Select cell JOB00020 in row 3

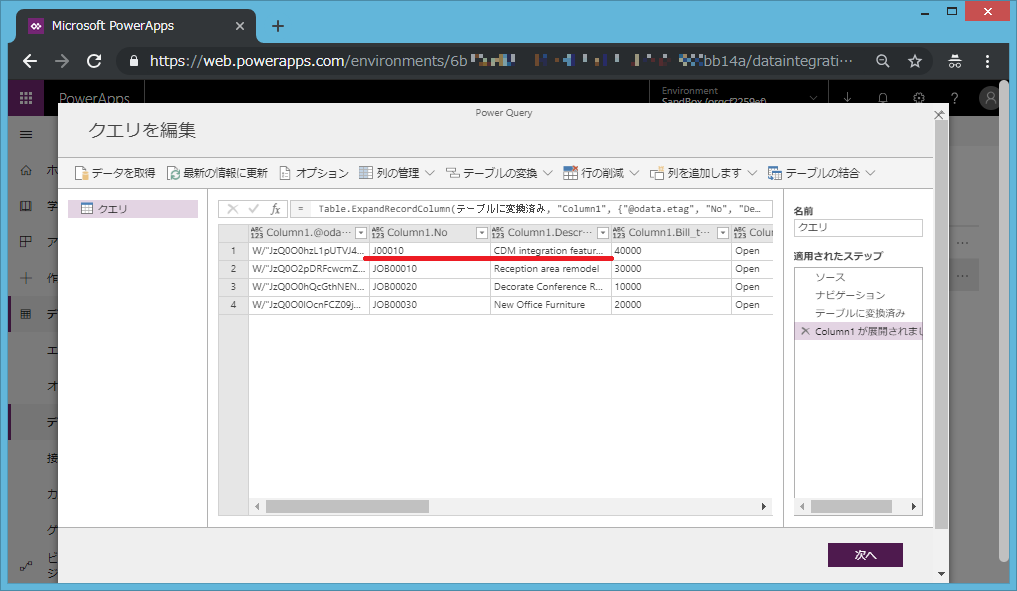pyautogui.click(x=430, y=287)
